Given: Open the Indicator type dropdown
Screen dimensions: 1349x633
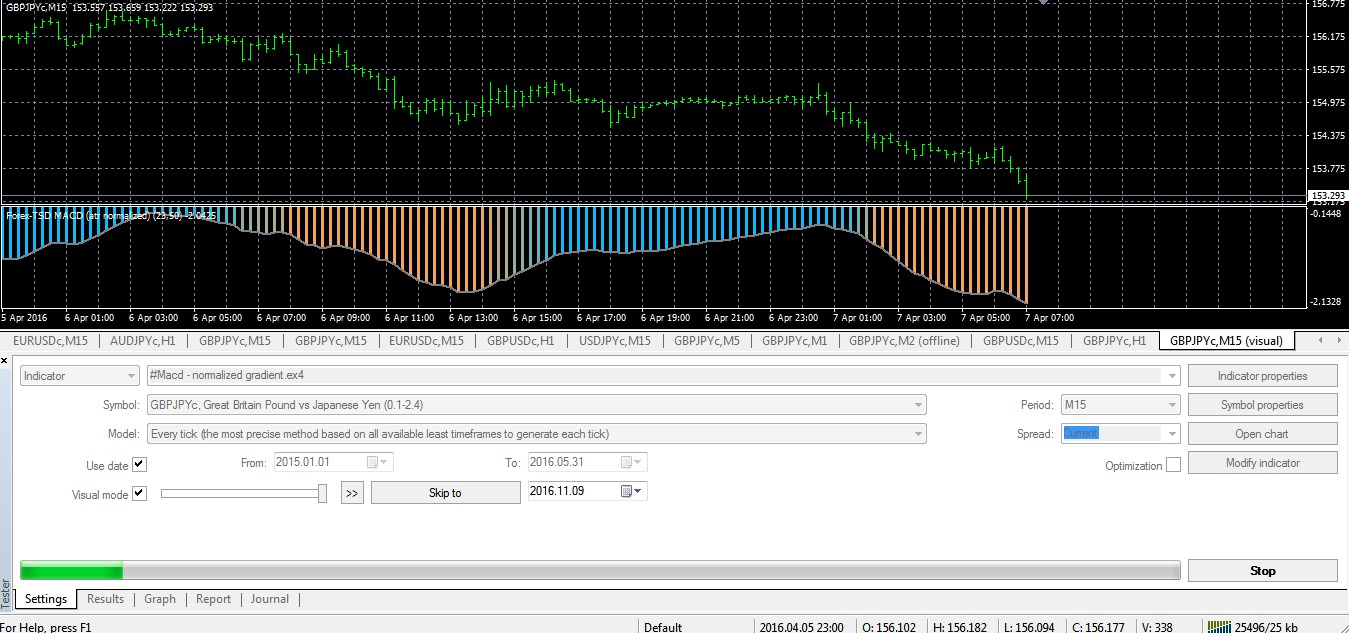Looking at the screenshot, I should 131,376.
